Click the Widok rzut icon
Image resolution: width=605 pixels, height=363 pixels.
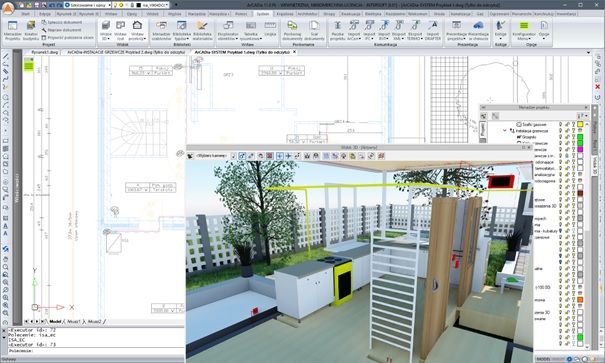[x=120, y=30]
